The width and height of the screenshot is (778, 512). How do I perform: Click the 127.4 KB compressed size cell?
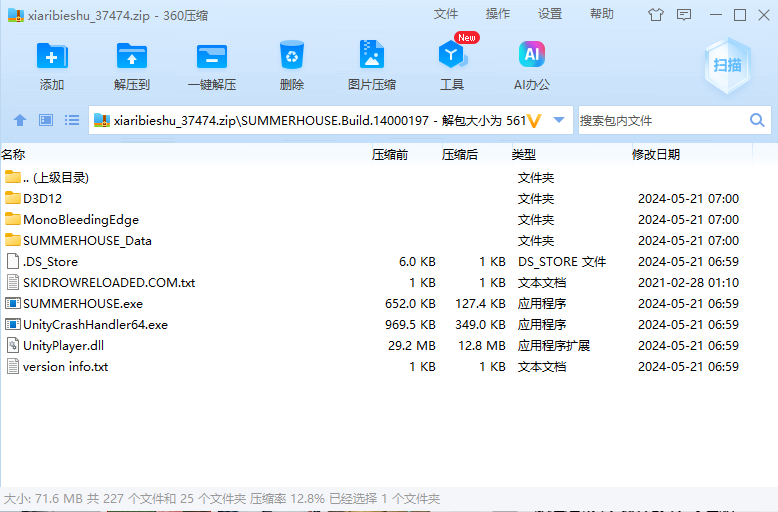480,303
